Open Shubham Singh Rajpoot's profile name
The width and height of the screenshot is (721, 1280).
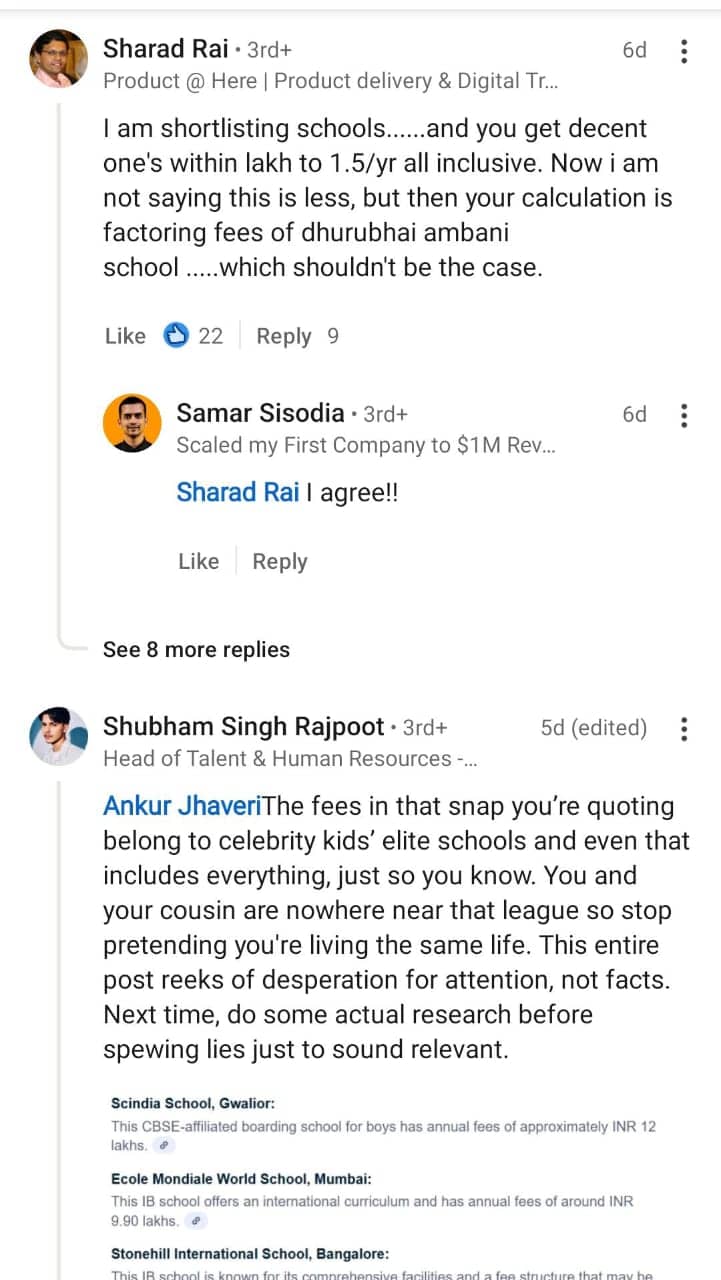pyautogui.click(x=244, y=727)
